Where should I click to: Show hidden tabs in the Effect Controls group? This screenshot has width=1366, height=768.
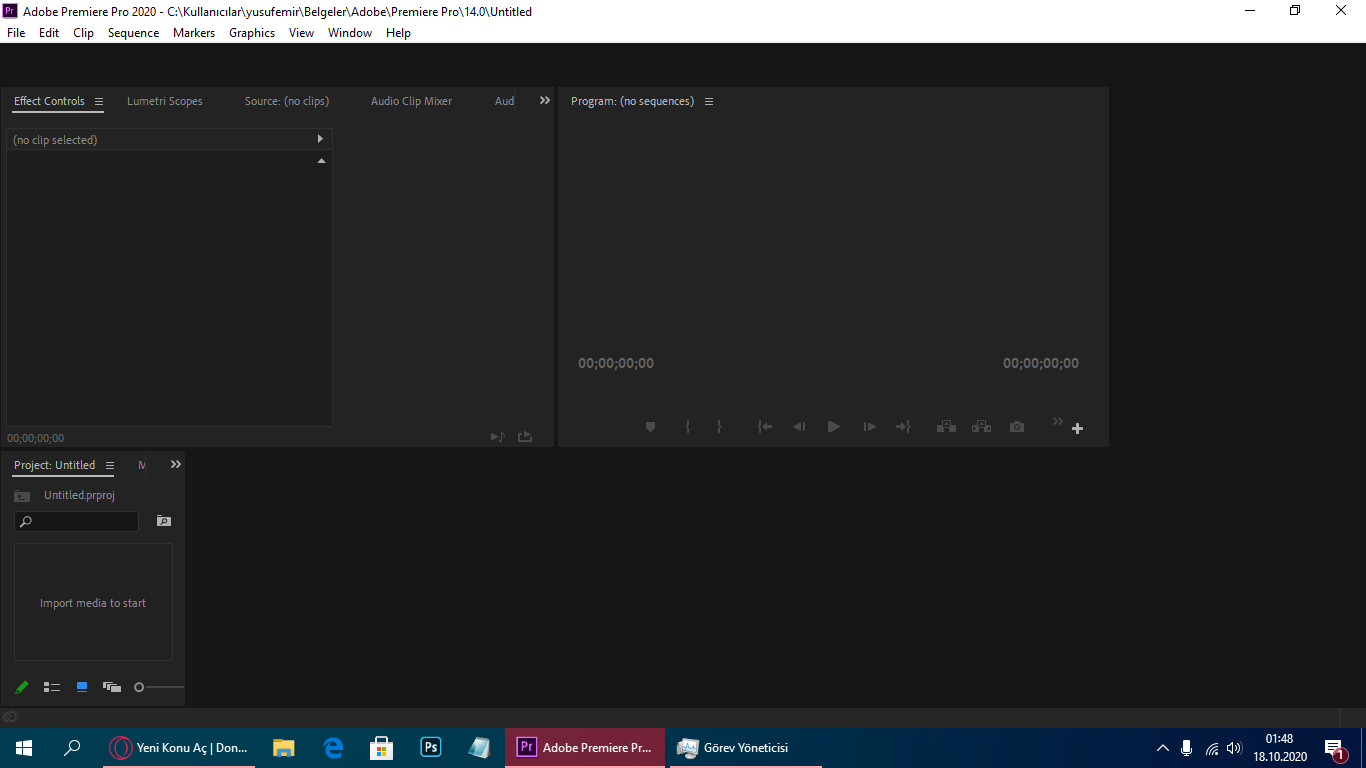545,100
